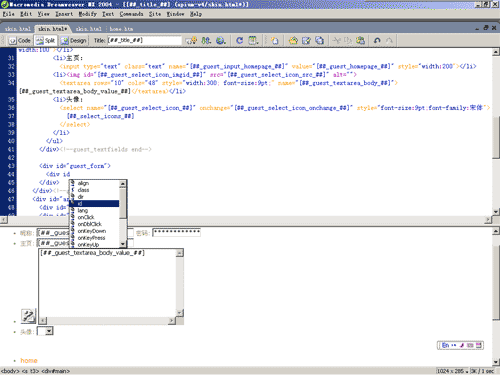The height and width of the screenshot is (375, 500).
Task: Click the textarea horizontal scroll-right arrow
Action: coord(172,320)
